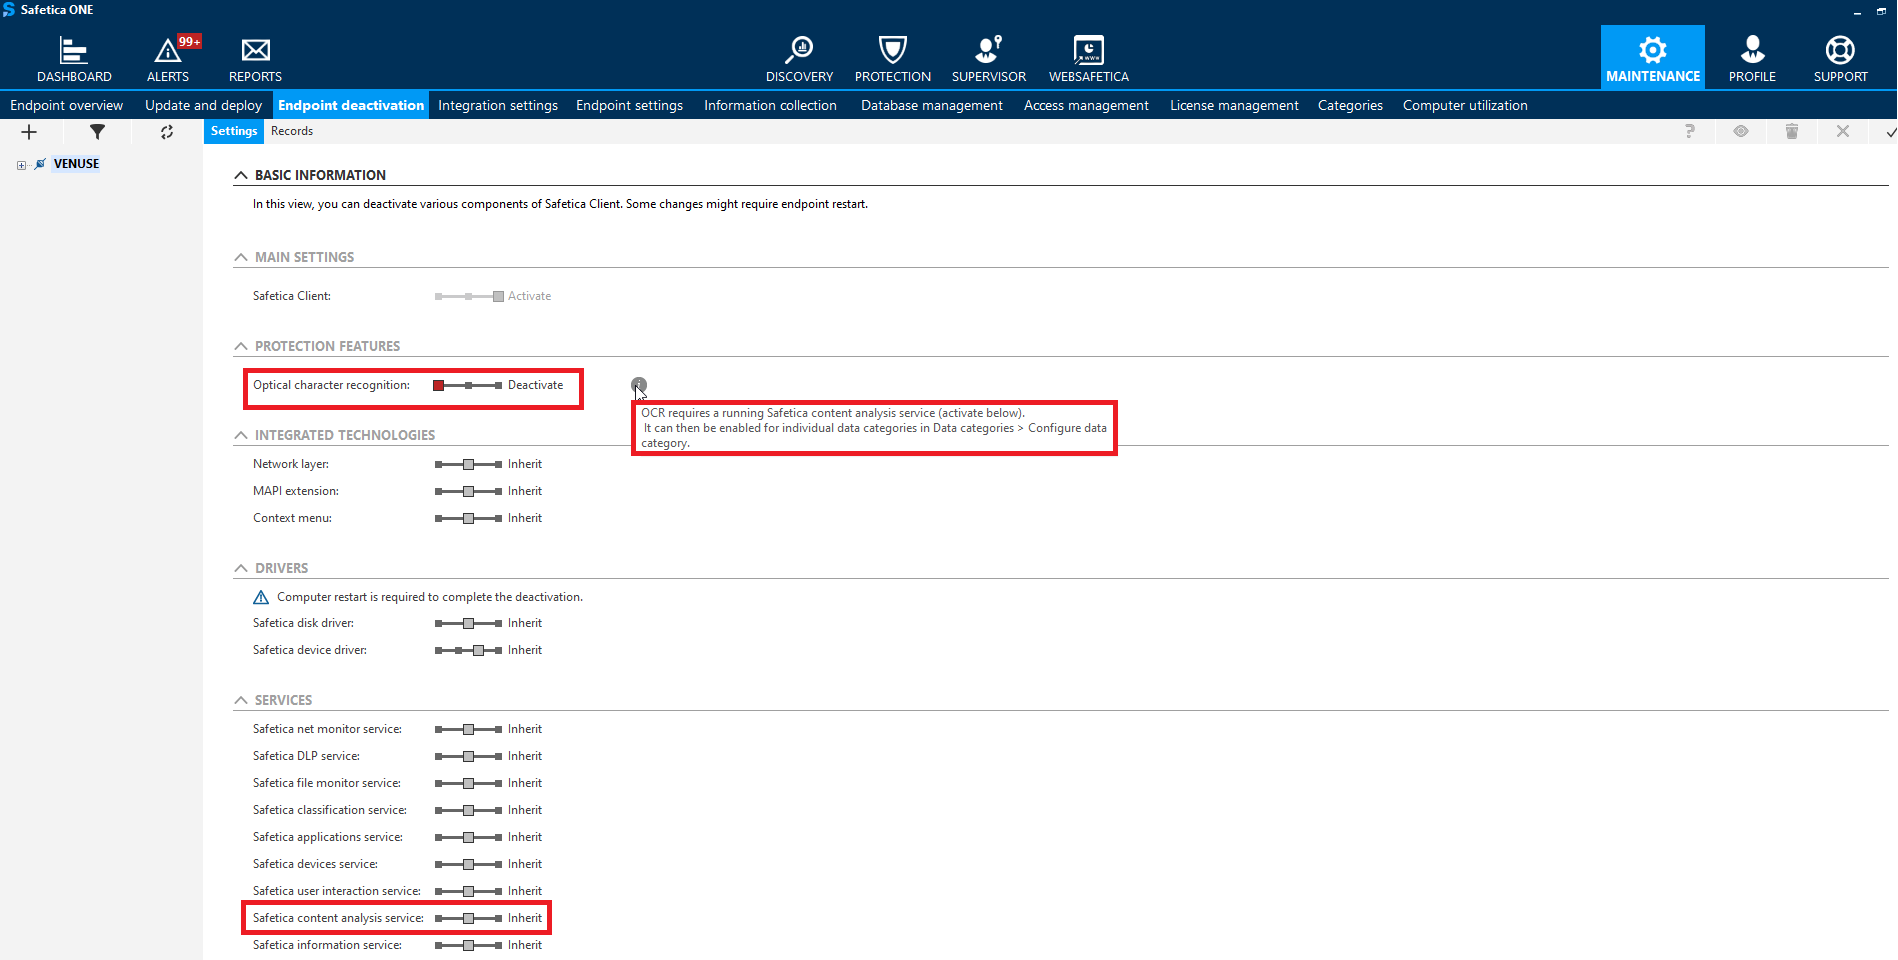Image resolution: width=1898 pixels, height=960 pixels.
Task: Click the refresh arrows icon
Action: tap(167, 132)
